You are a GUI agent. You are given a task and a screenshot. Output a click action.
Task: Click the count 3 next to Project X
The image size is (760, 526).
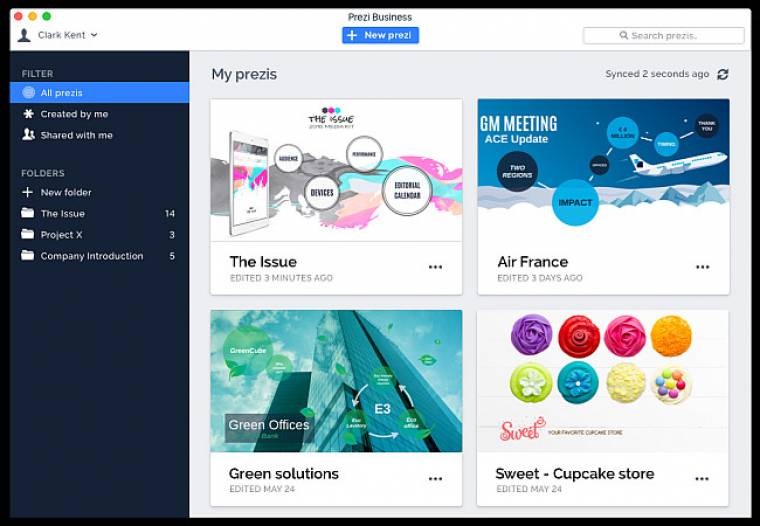pyautogui.click(x=172, y=235)
